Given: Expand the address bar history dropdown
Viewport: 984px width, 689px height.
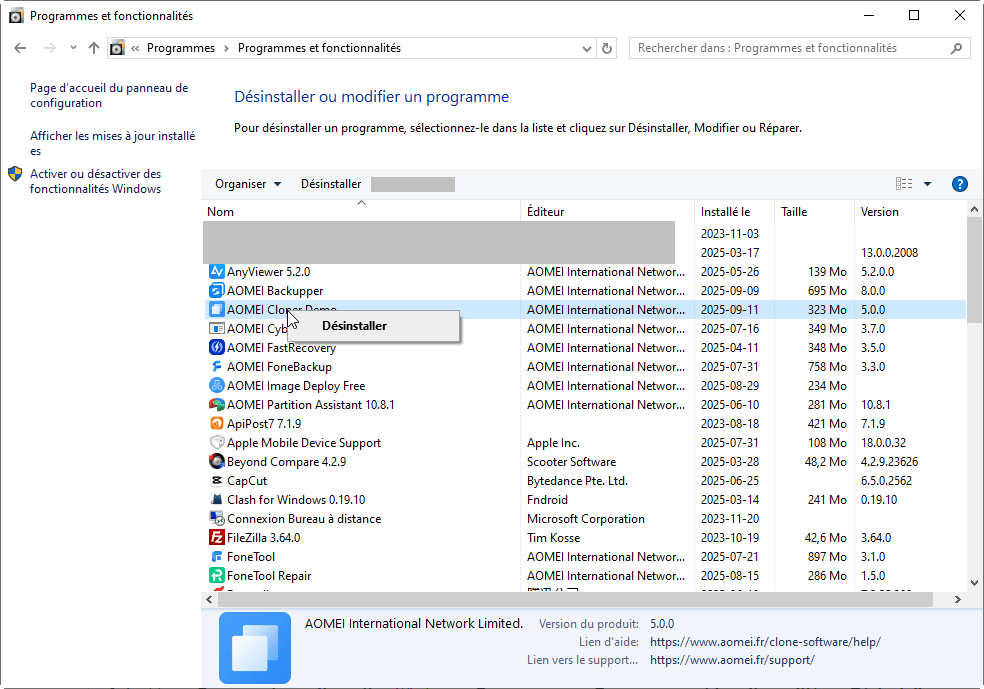Looking at the screenshot, I should click(x=587, y=48).
